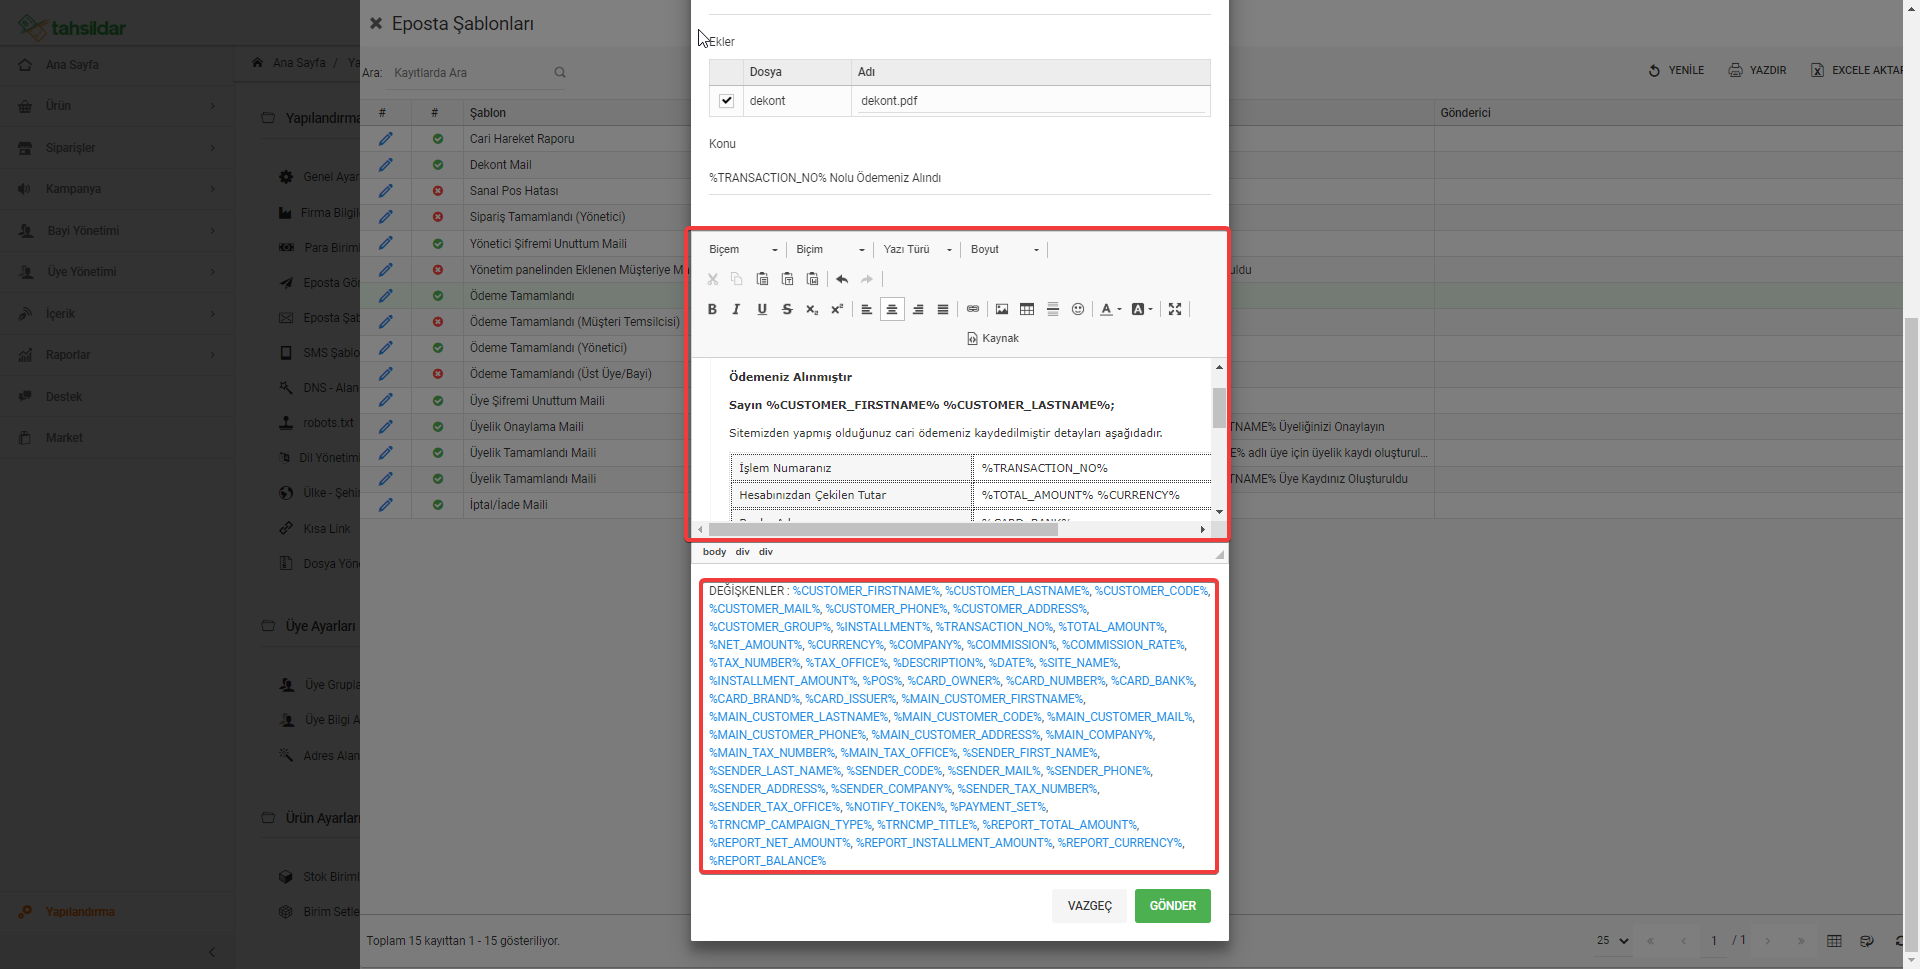Undo the last editor action

coord(842,279)
